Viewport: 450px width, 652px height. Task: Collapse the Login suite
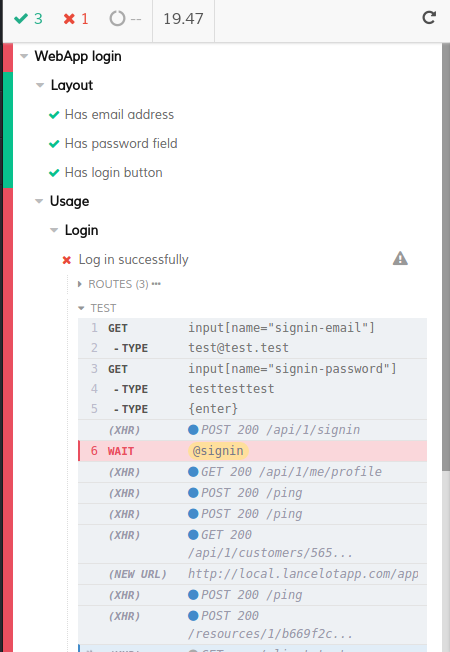(x=54, y=230)
